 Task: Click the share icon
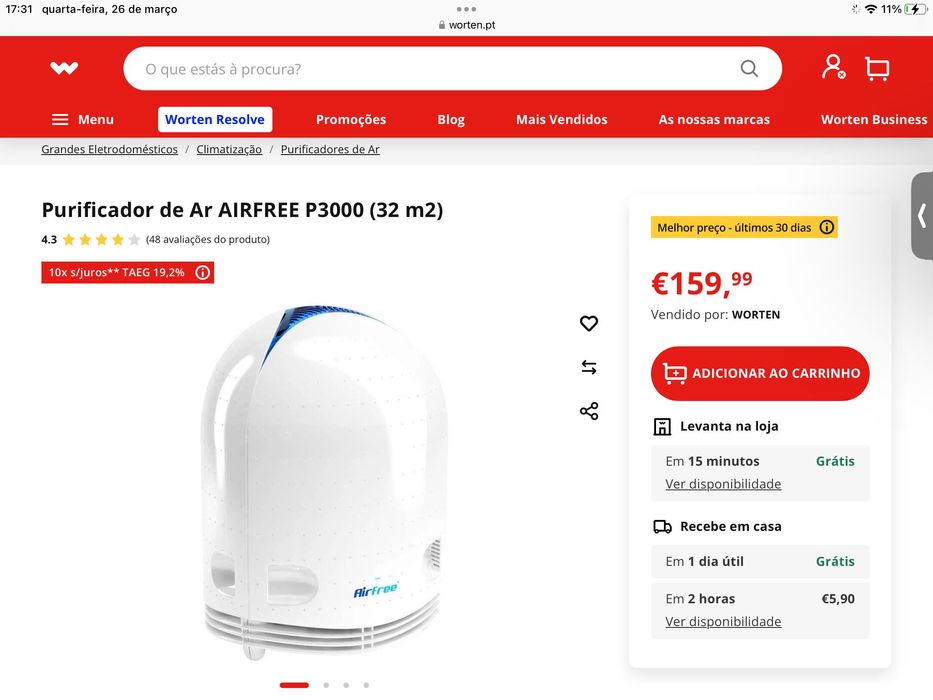pos(588,411)
